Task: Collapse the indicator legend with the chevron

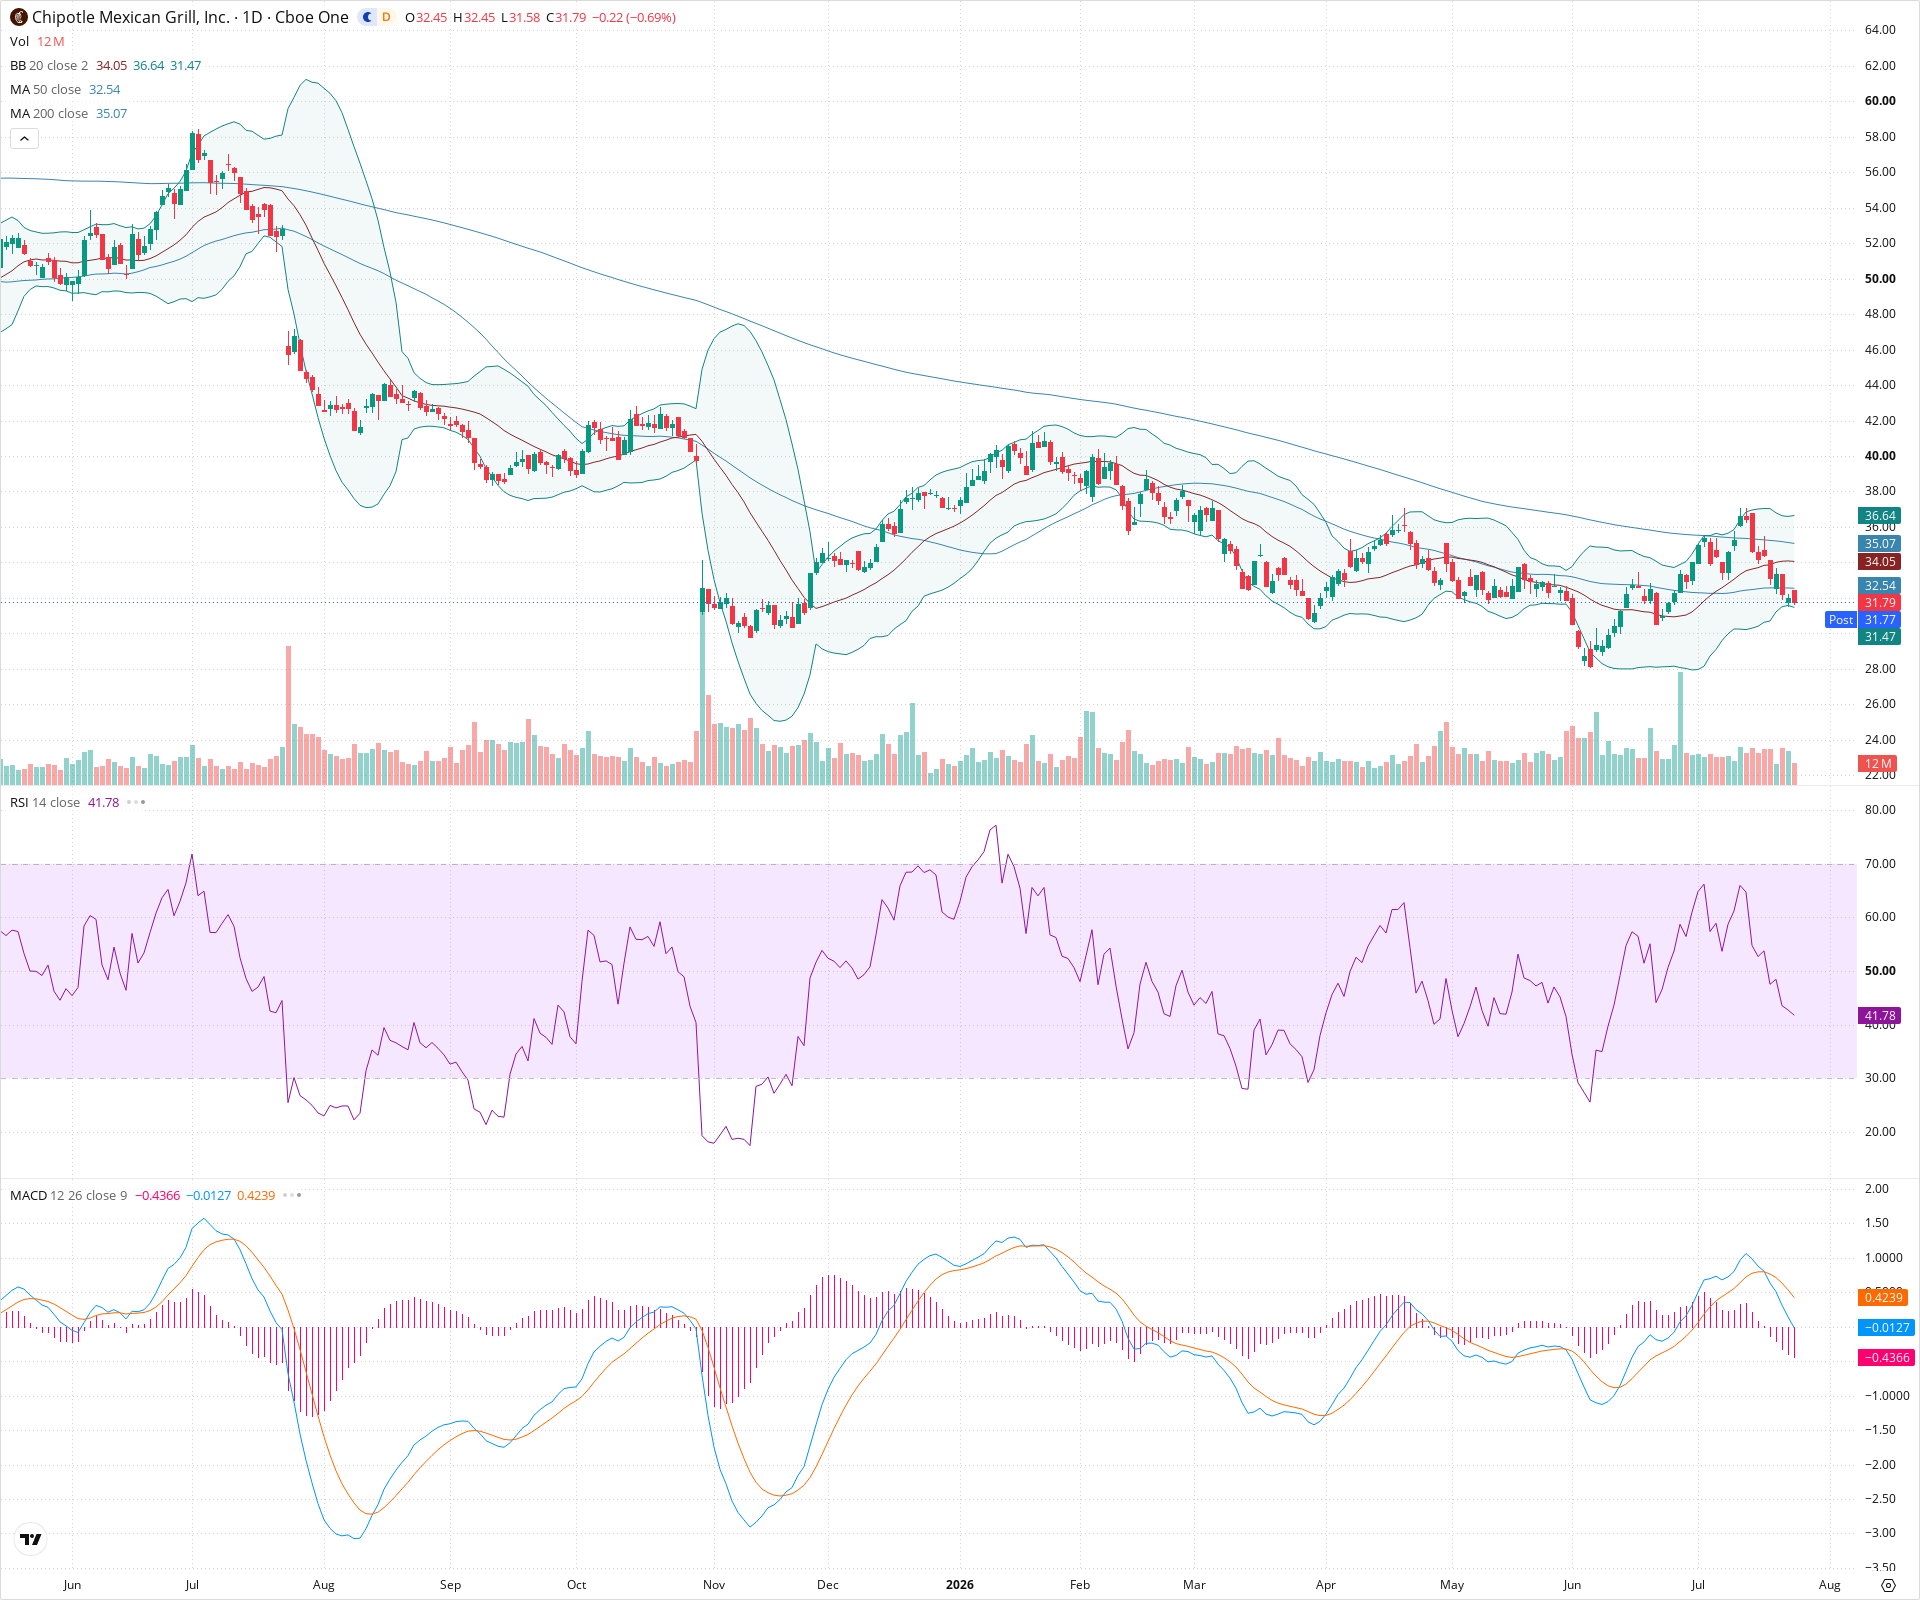Action: pos(24,139)
